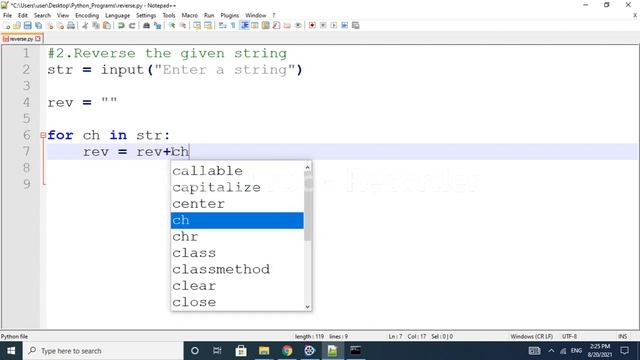Open the File menu
Image resolution: width=640 pixels, height=360 pixels.
coord(7,15)
